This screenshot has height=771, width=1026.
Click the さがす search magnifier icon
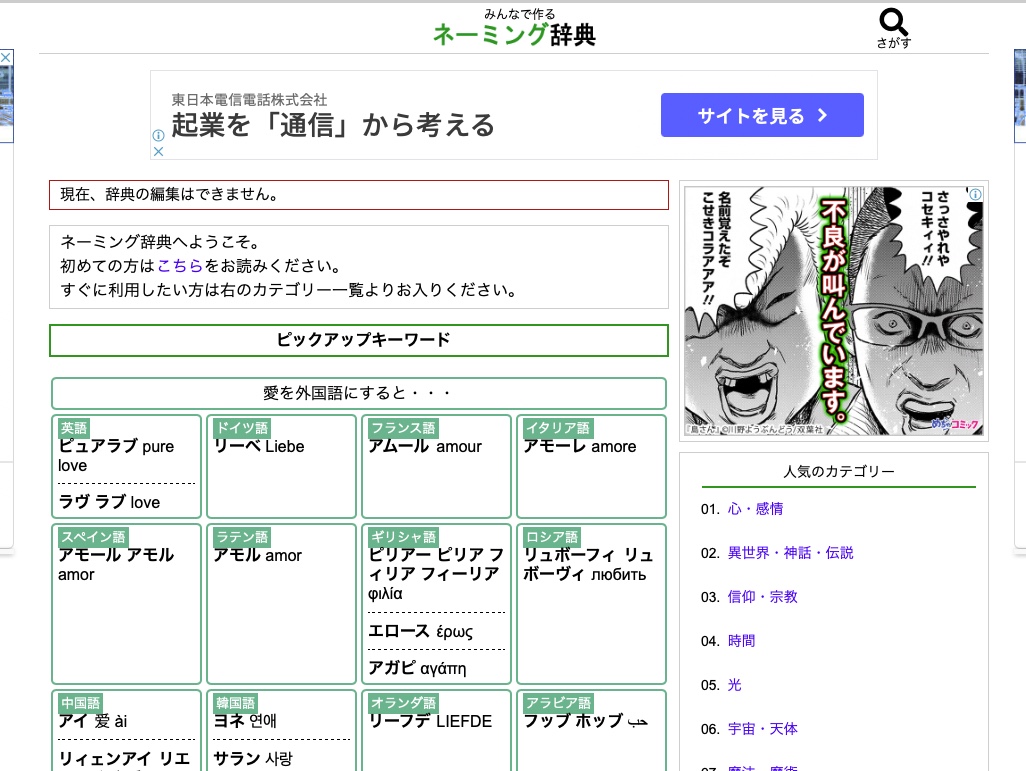coord(891,22)
